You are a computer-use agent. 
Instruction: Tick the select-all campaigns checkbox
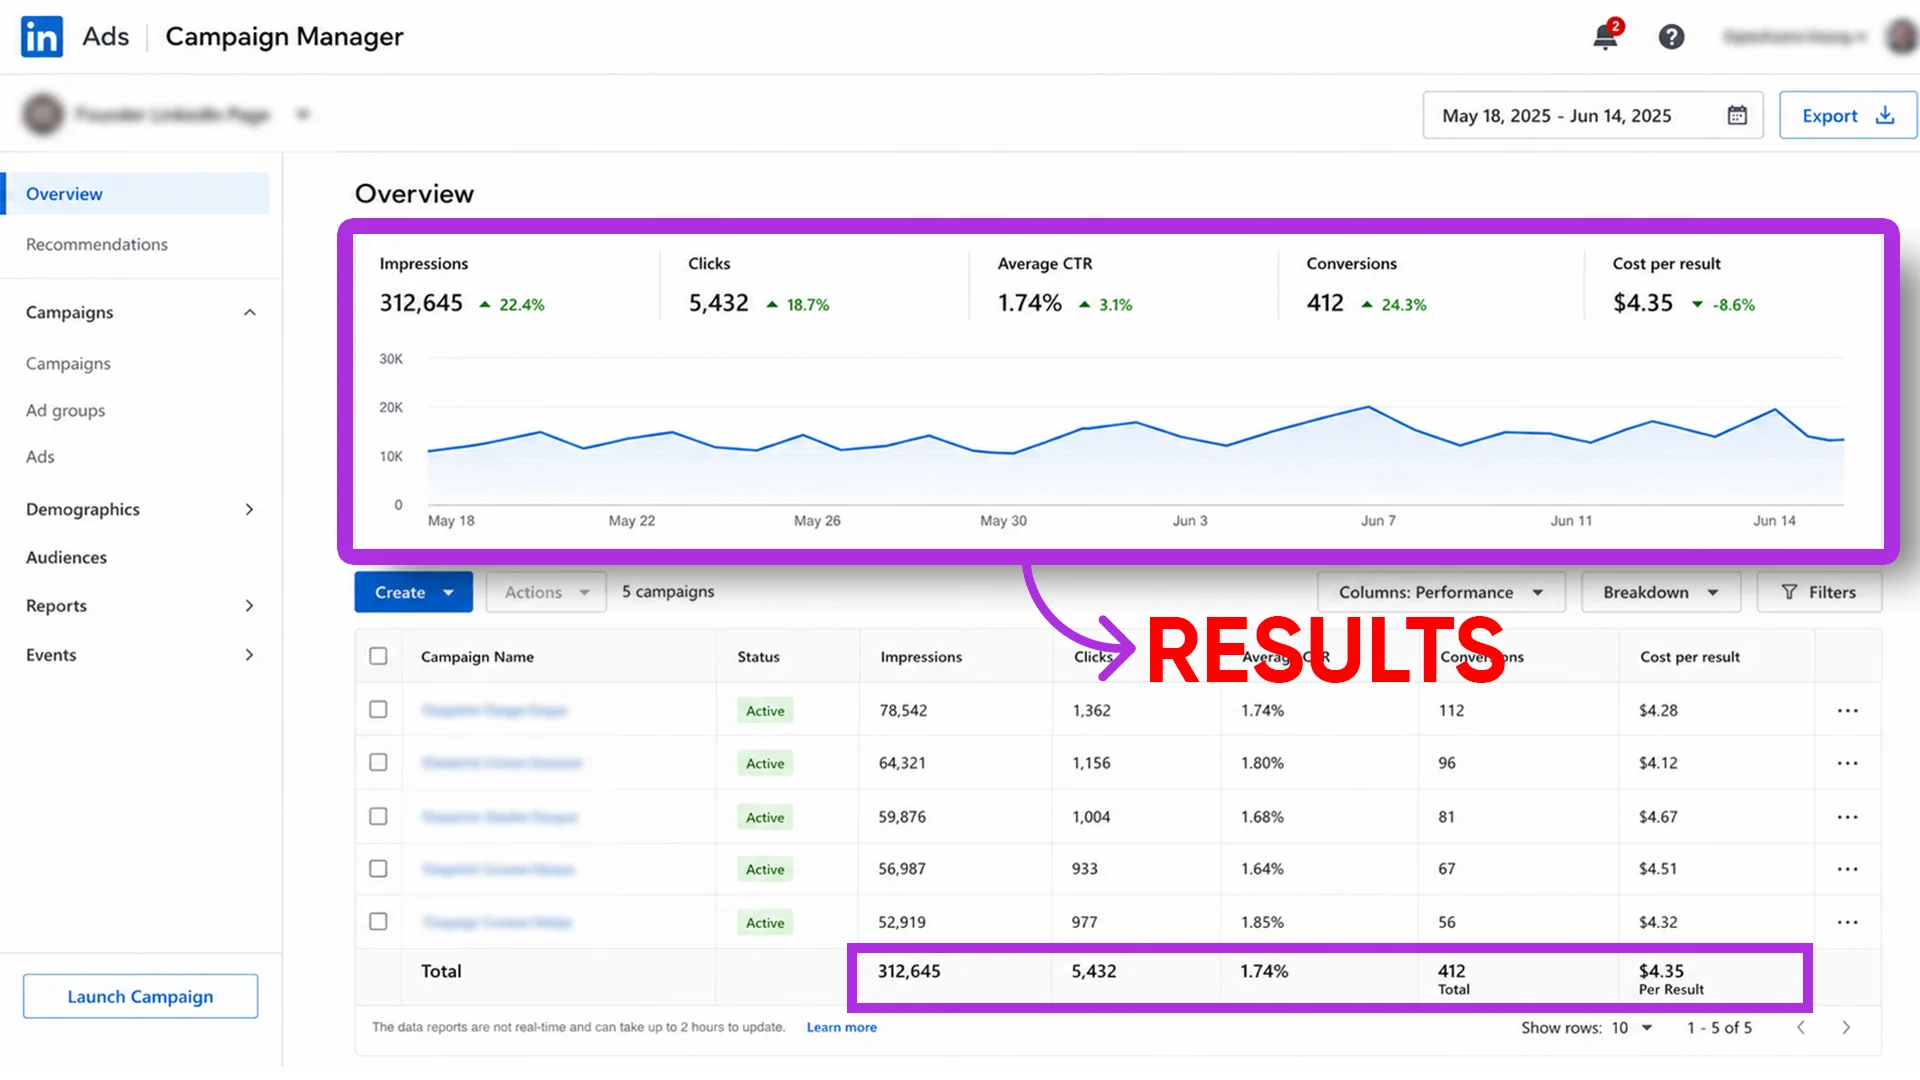[x=378, y=656]
